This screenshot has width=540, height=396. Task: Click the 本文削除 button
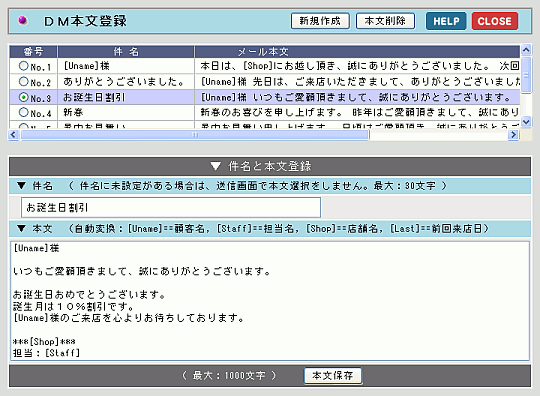click(385, 21)
